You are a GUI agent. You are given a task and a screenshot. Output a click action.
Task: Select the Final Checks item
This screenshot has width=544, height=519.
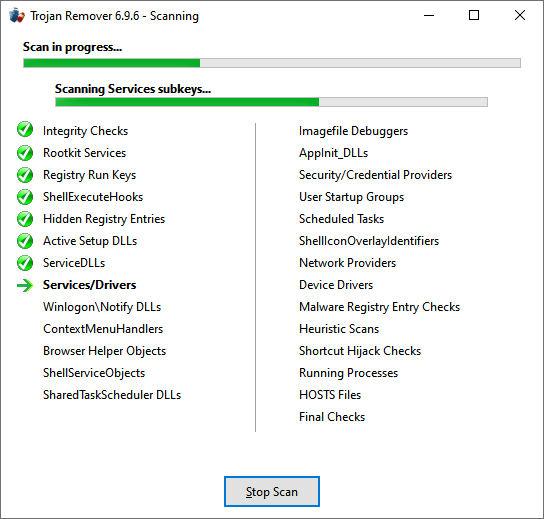click(332, 417)
